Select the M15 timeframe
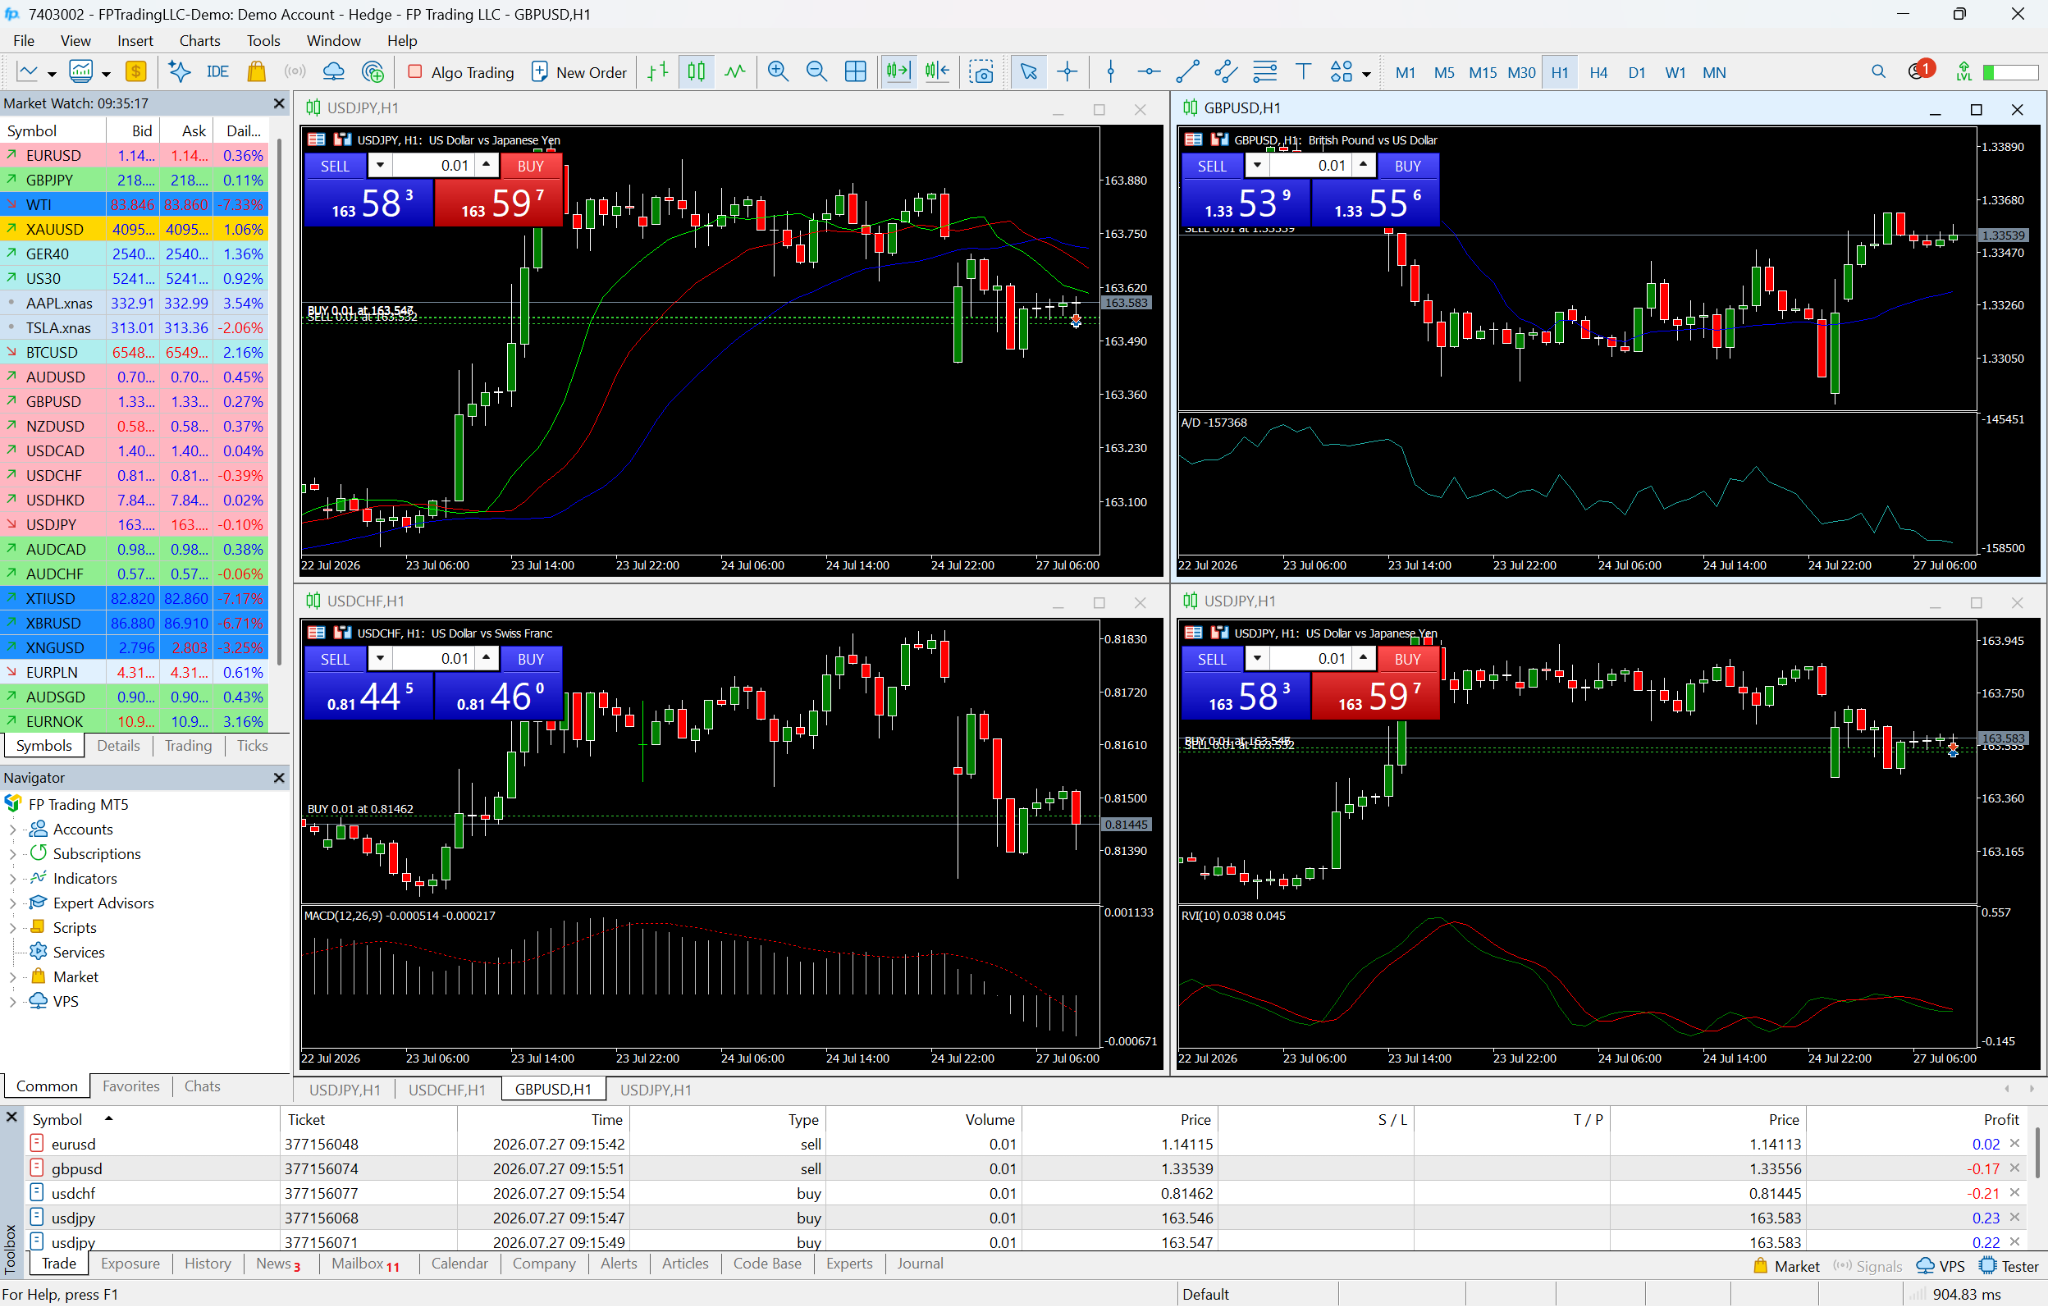Screen dimensions: 2048x1306 pyautogui.click(x=1482, y=72)
